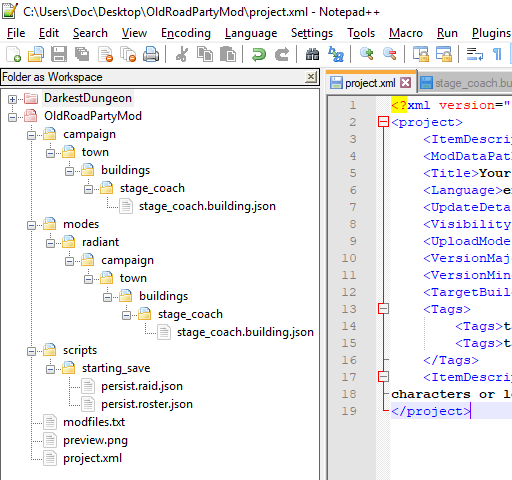Viewport: 512px width, 480px height.
Task: Toggle synchronize horizontal scrolling
Action: tap(444, 54)
